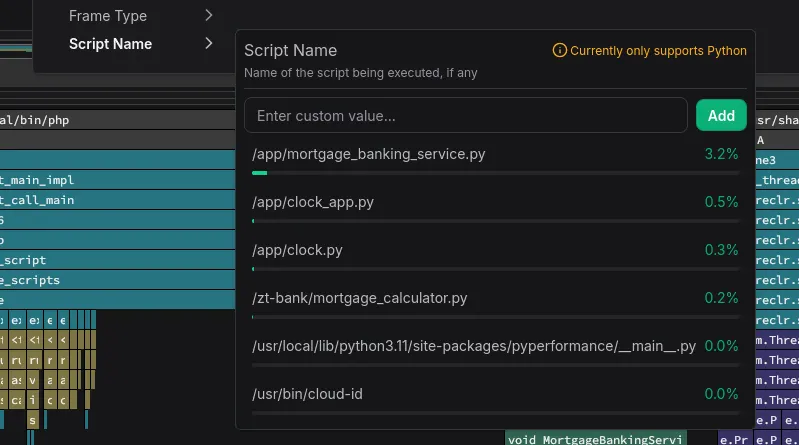Expand the Frame Type submenu chevron
Screen dimensions: 799x445
pyautogui.click(x=208, y=16)
